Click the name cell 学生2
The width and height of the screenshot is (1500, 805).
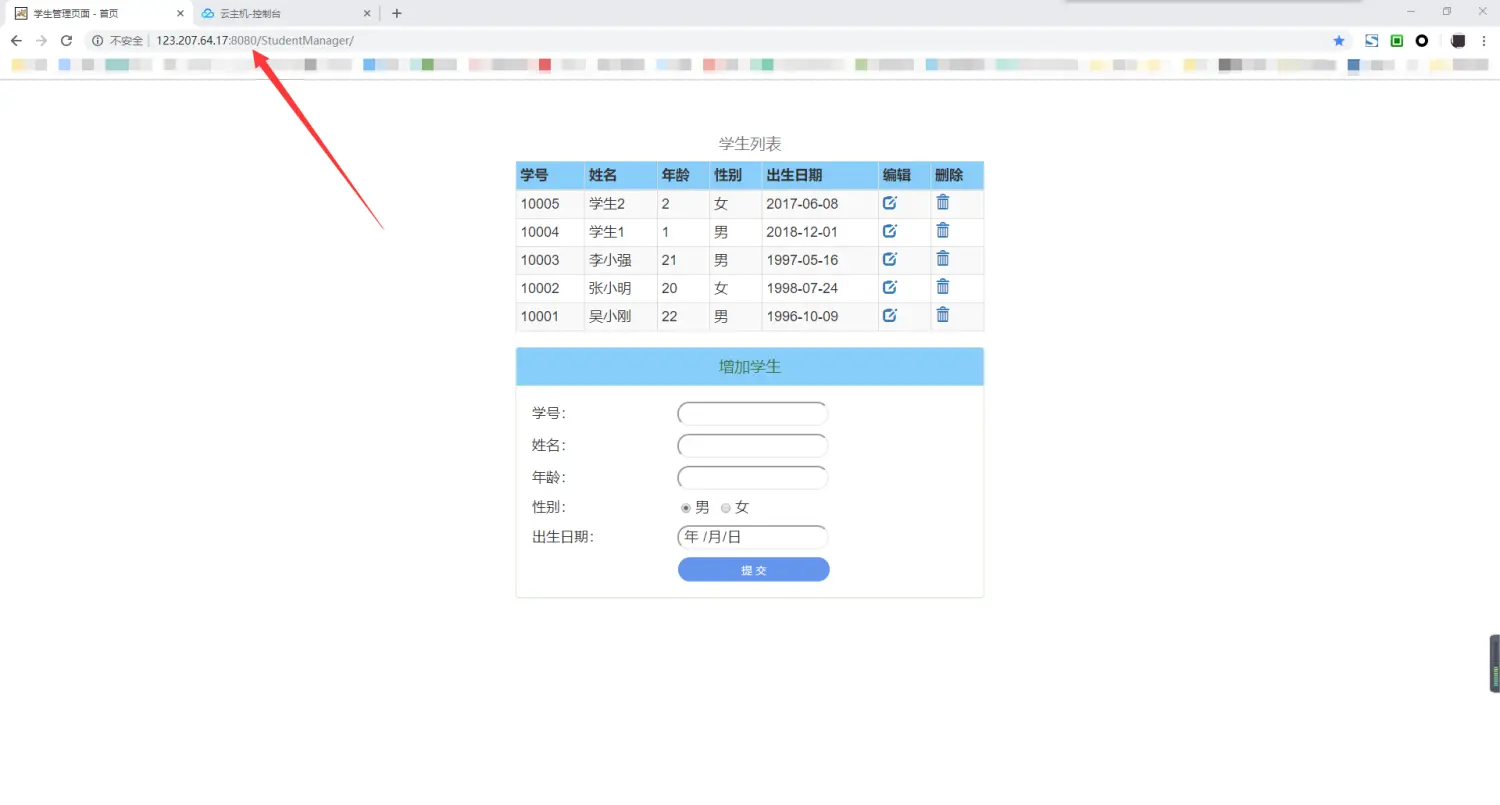pyautogui.click(x=621, y=204)
